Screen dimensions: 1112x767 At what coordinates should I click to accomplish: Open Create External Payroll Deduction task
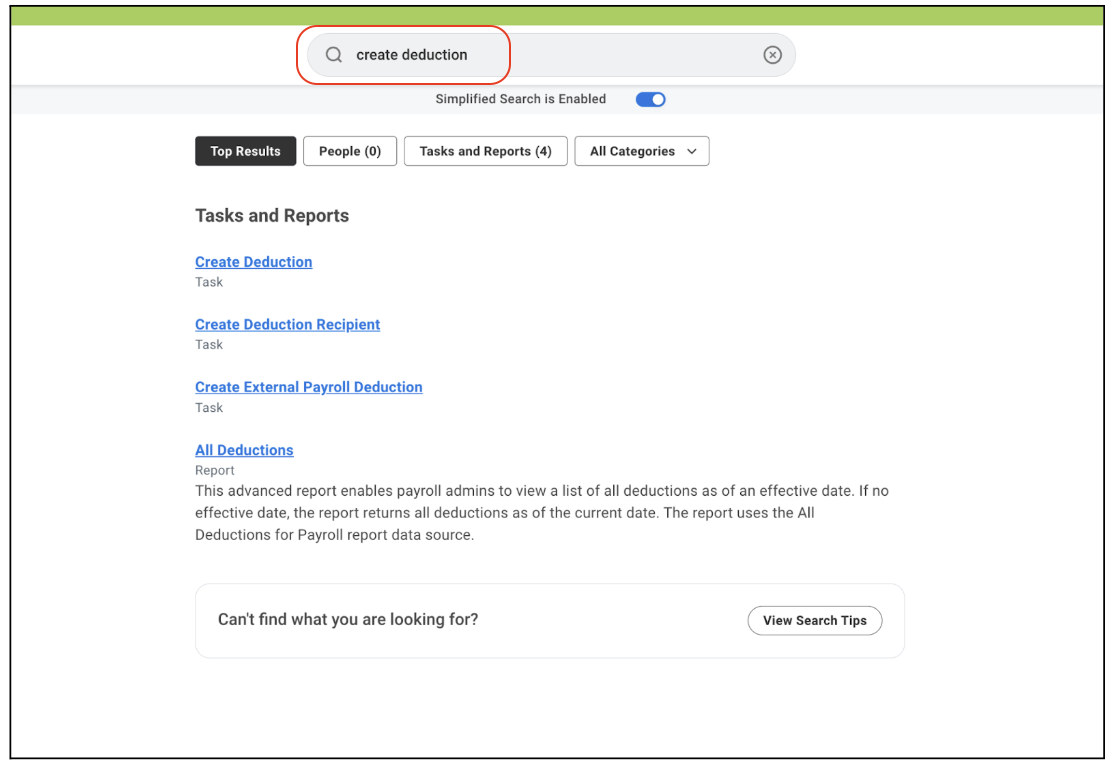[x=308, y=387]
